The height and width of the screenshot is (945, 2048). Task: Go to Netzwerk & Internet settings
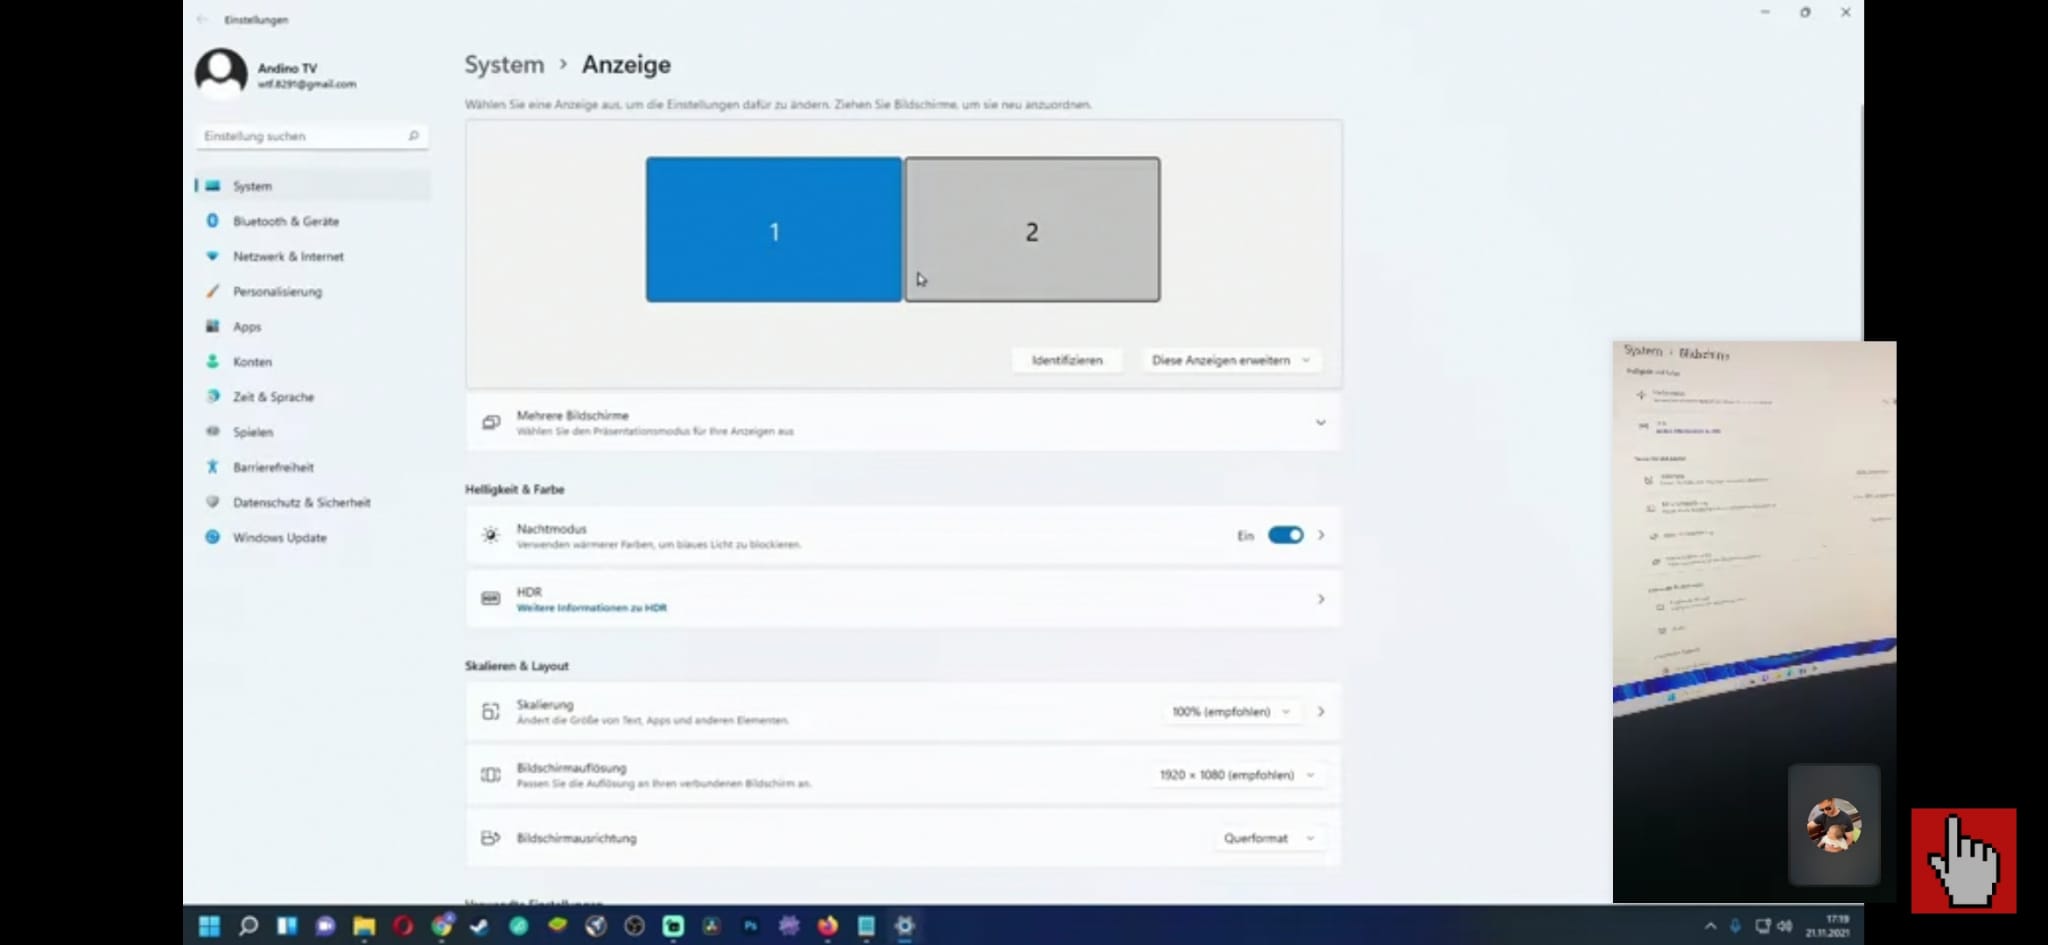tap(288, 256)
